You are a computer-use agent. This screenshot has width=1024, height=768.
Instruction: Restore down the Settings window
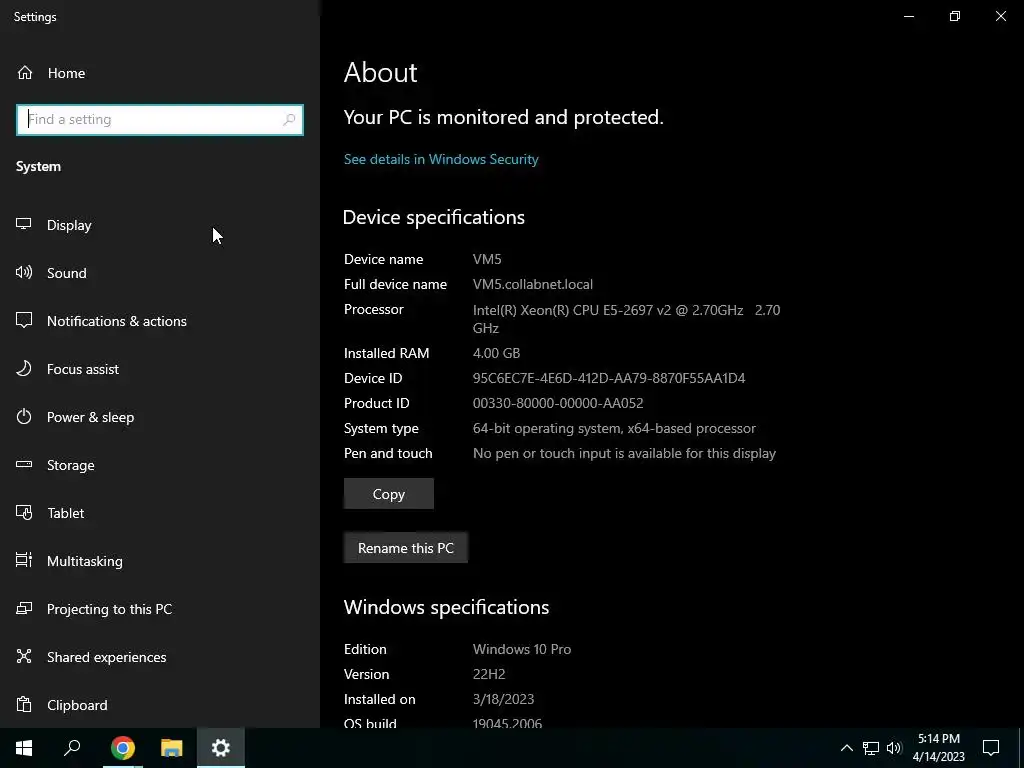pos(955,16)
